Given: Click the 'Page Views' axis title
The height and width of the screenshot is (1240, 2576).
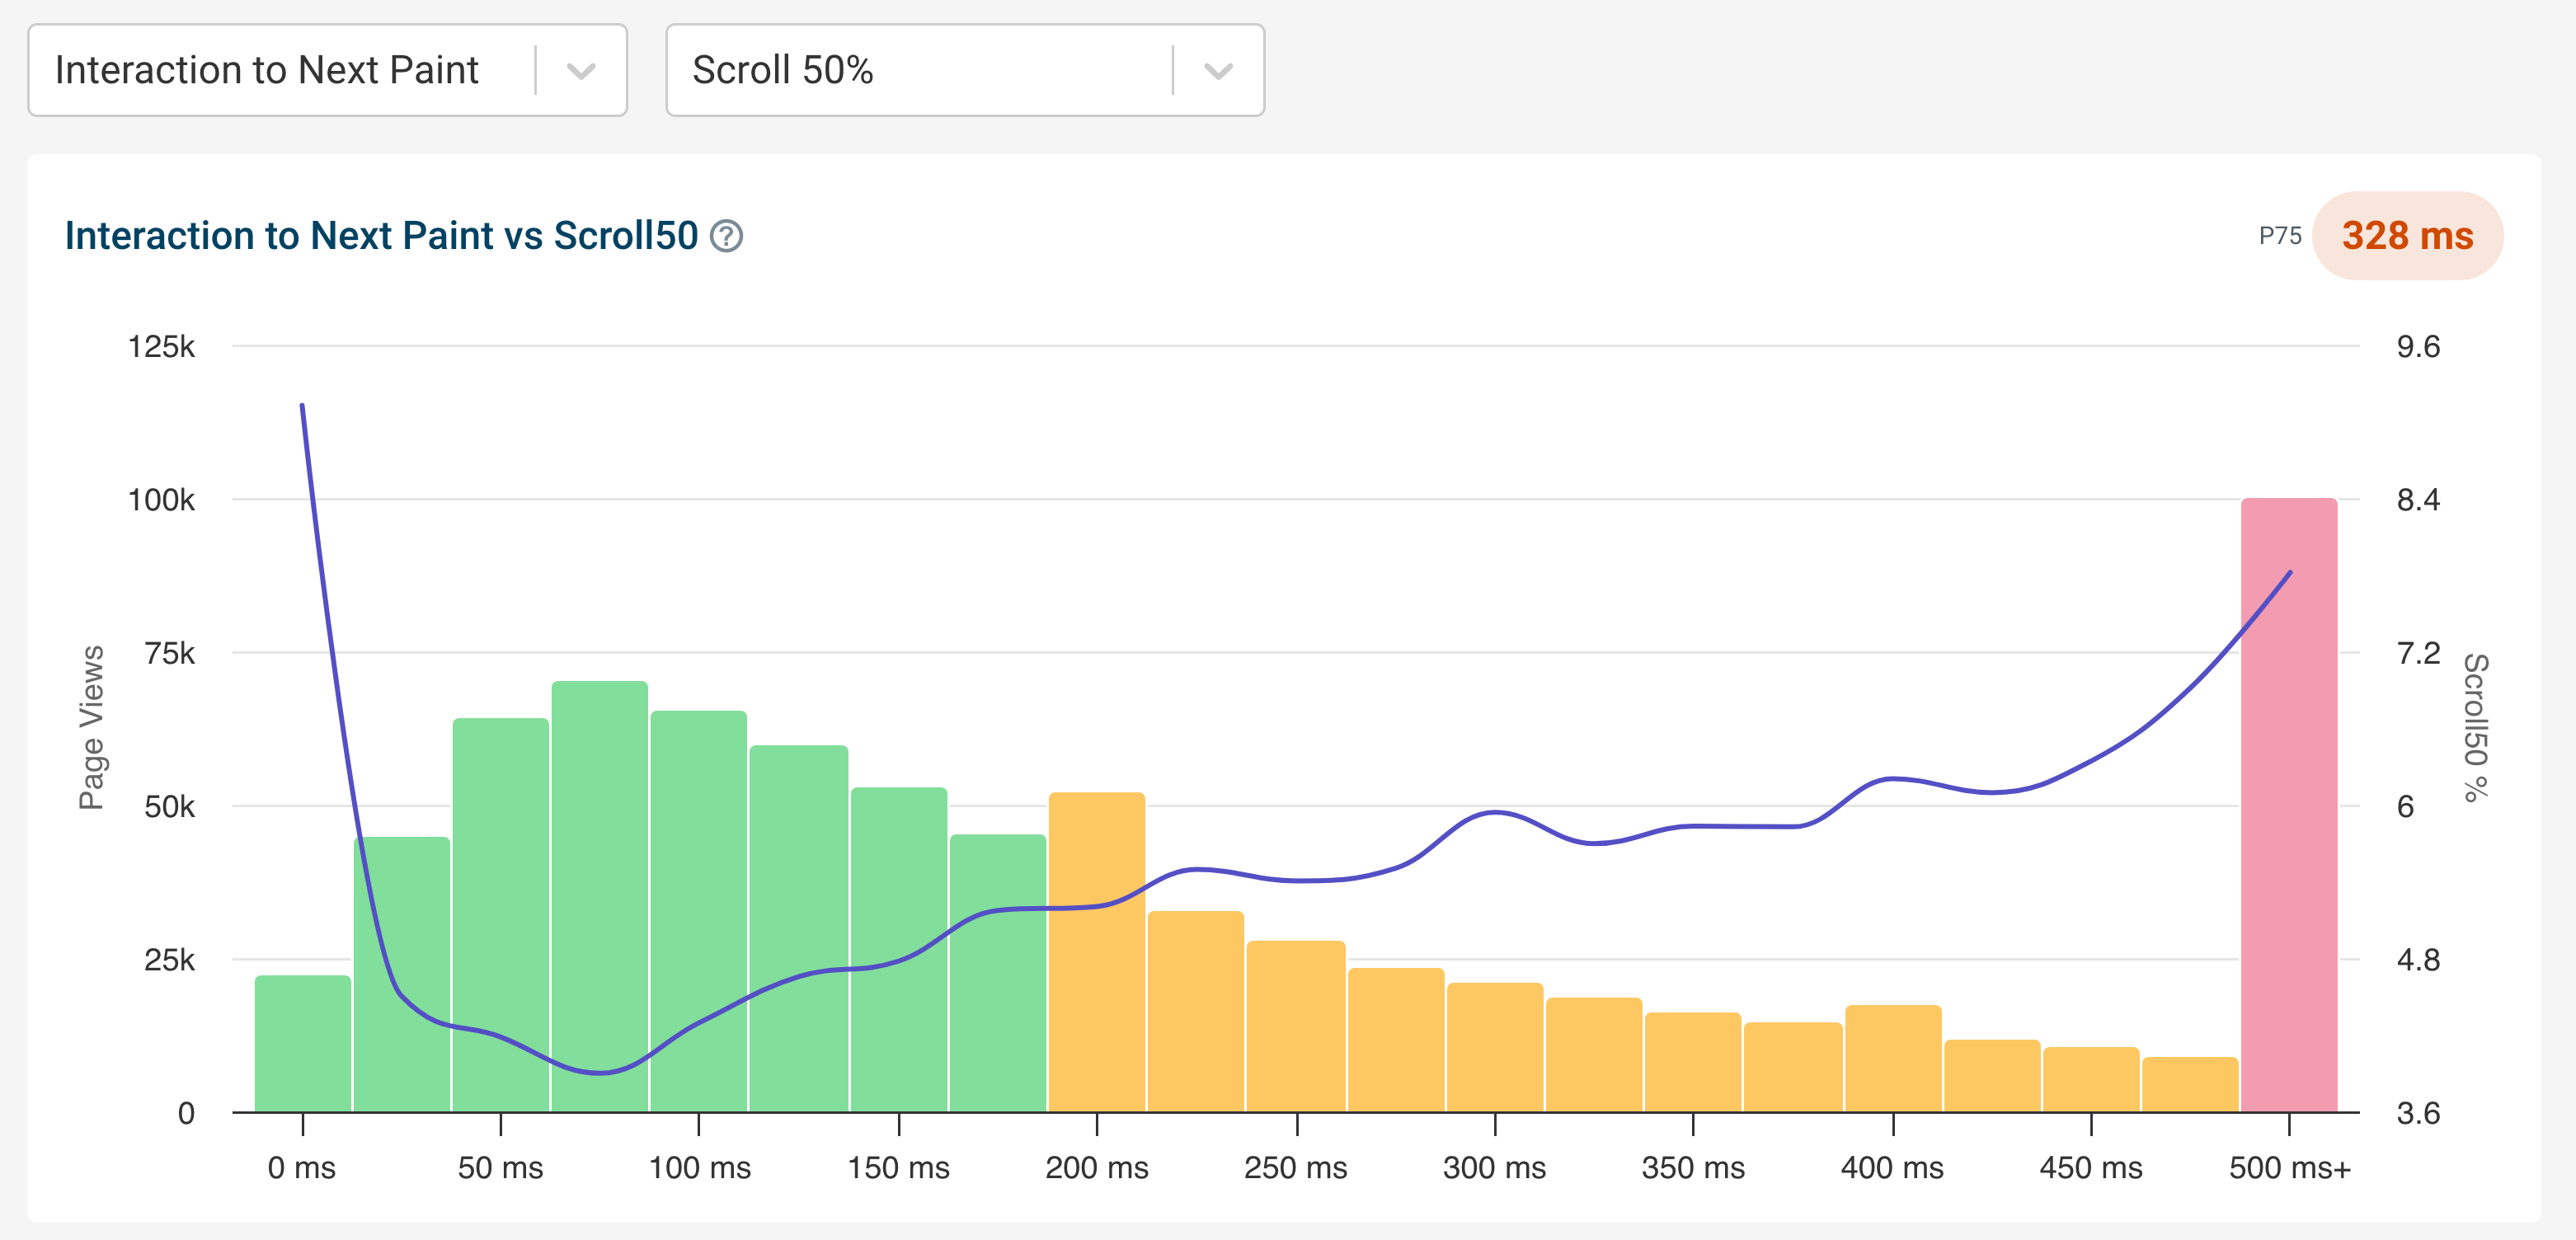Looking at the screenshot, I should point(91,727).
